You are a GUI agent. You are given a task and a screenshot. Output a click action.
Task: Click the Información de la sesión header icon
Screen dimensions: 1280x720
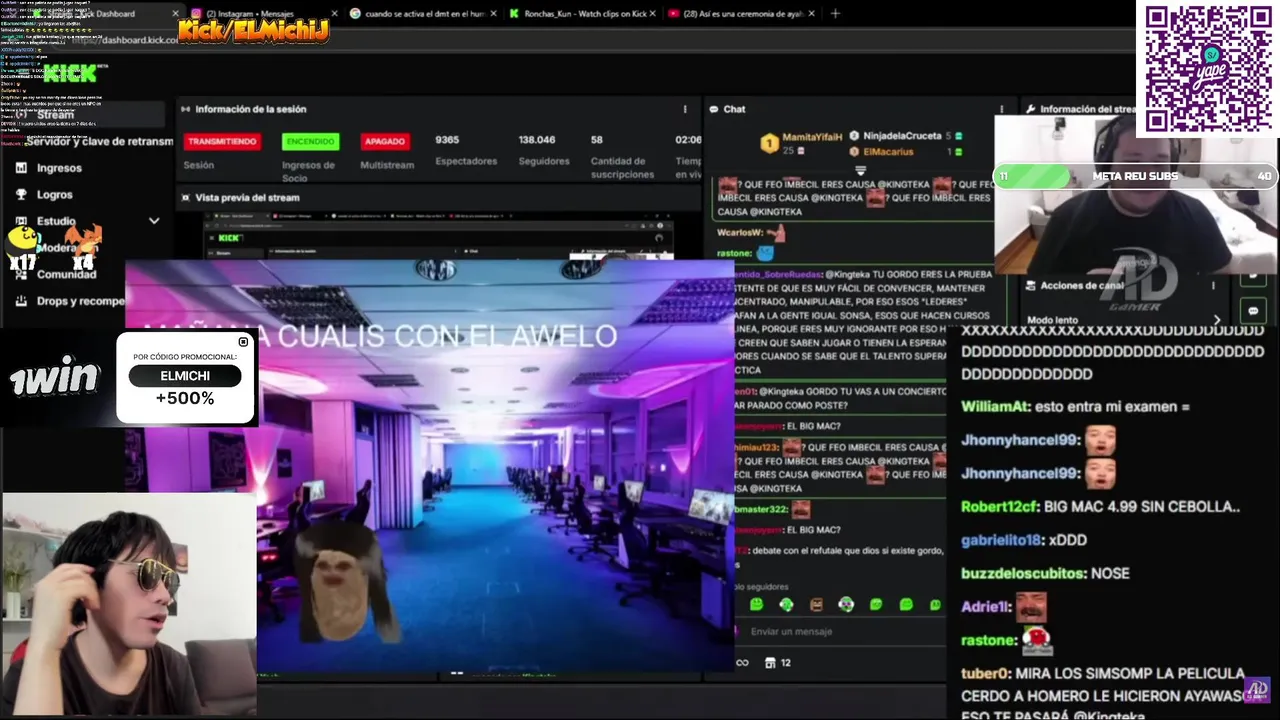[x=186, y=109]
